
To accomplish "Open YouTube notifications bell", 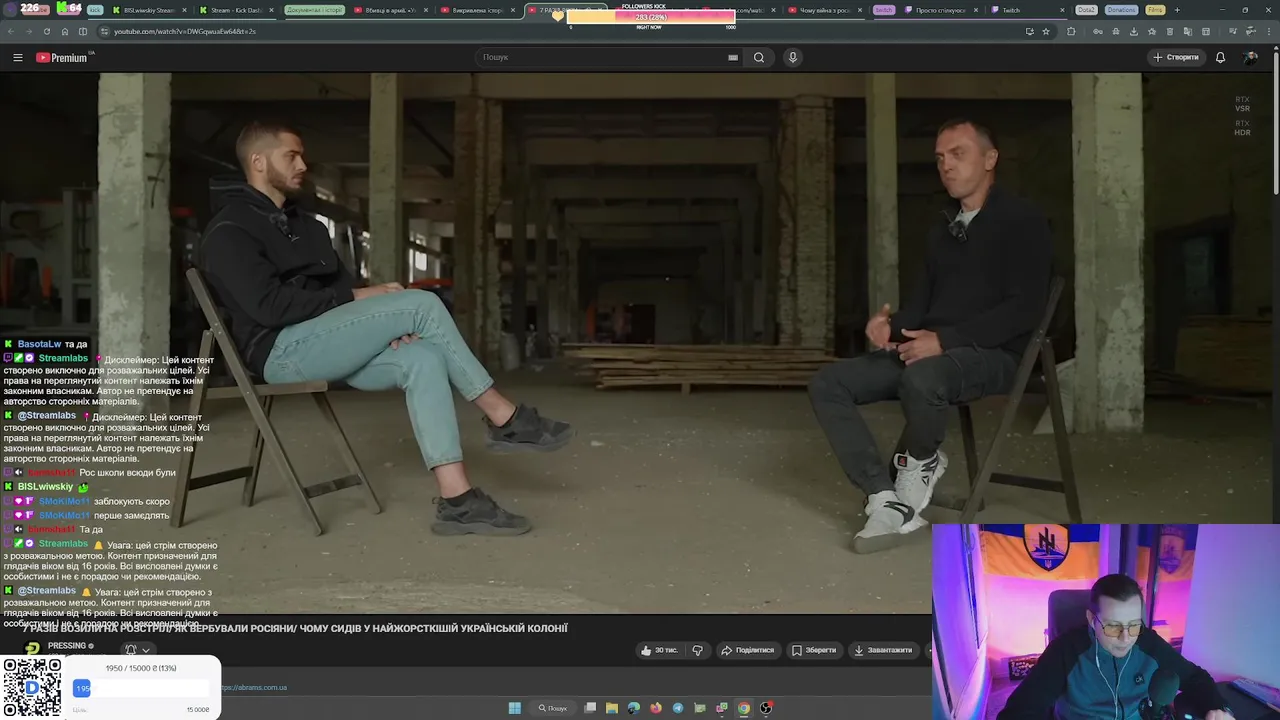I will [x=1220, y=57].
